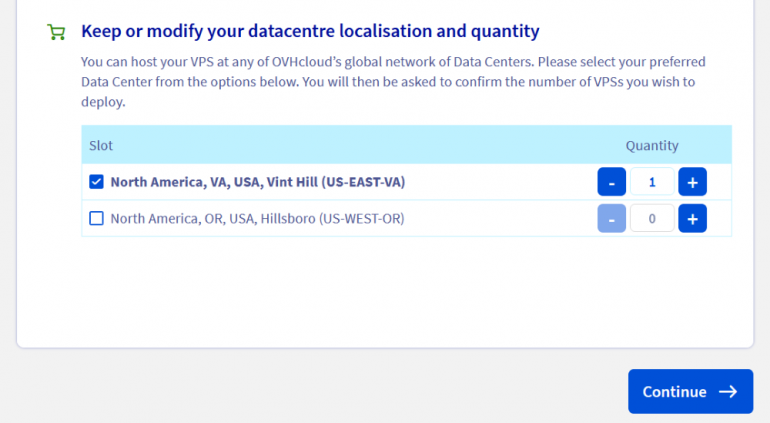Click the arrow icon on Continue

coord(728,392)
